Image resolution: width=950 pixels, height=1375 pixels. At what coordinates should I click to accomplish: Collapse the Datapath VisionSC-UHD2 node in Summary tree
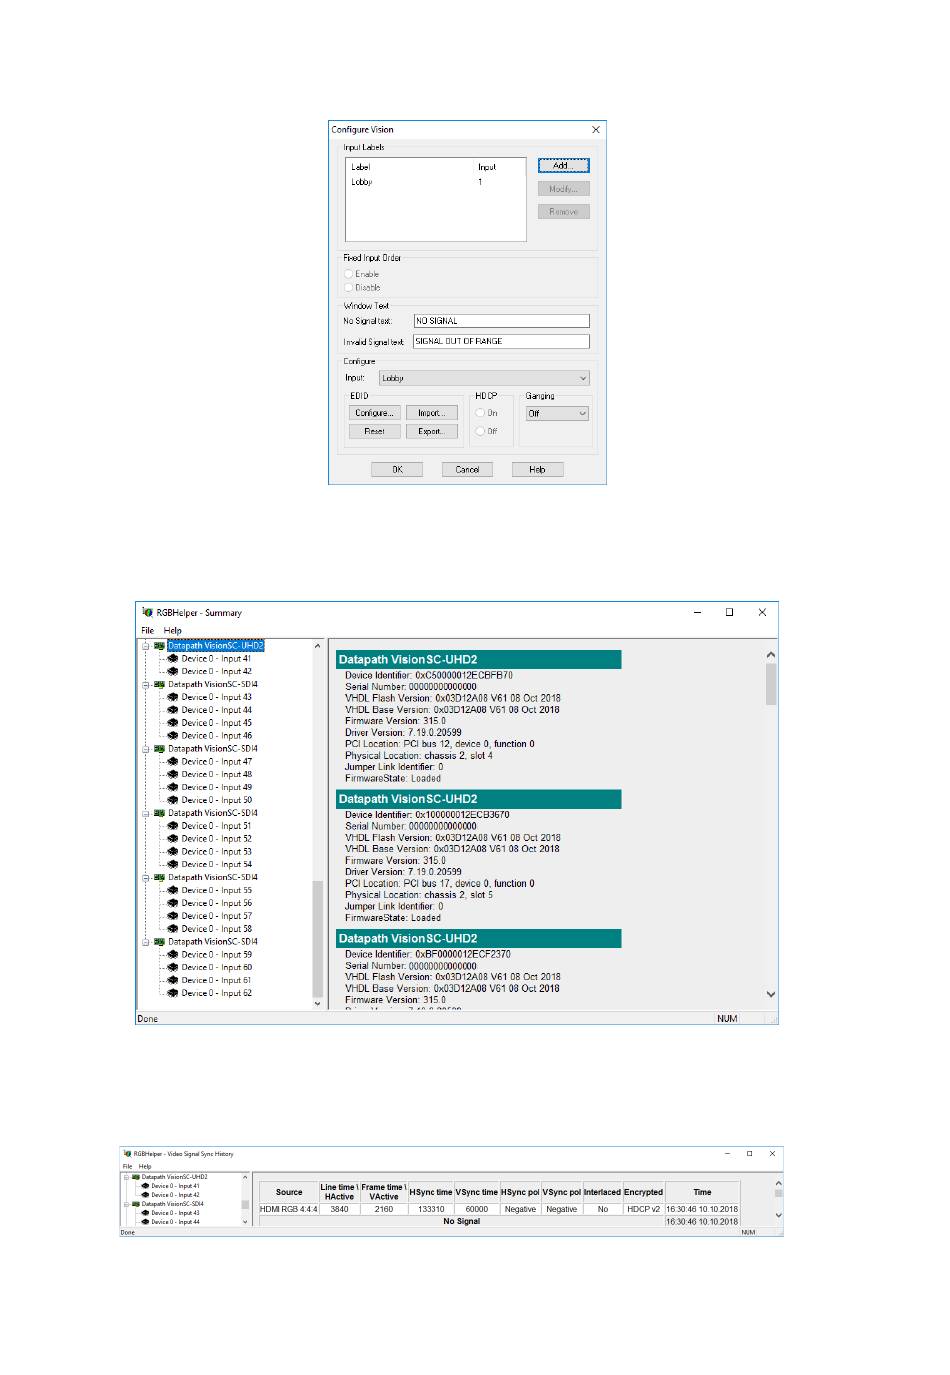146,646
